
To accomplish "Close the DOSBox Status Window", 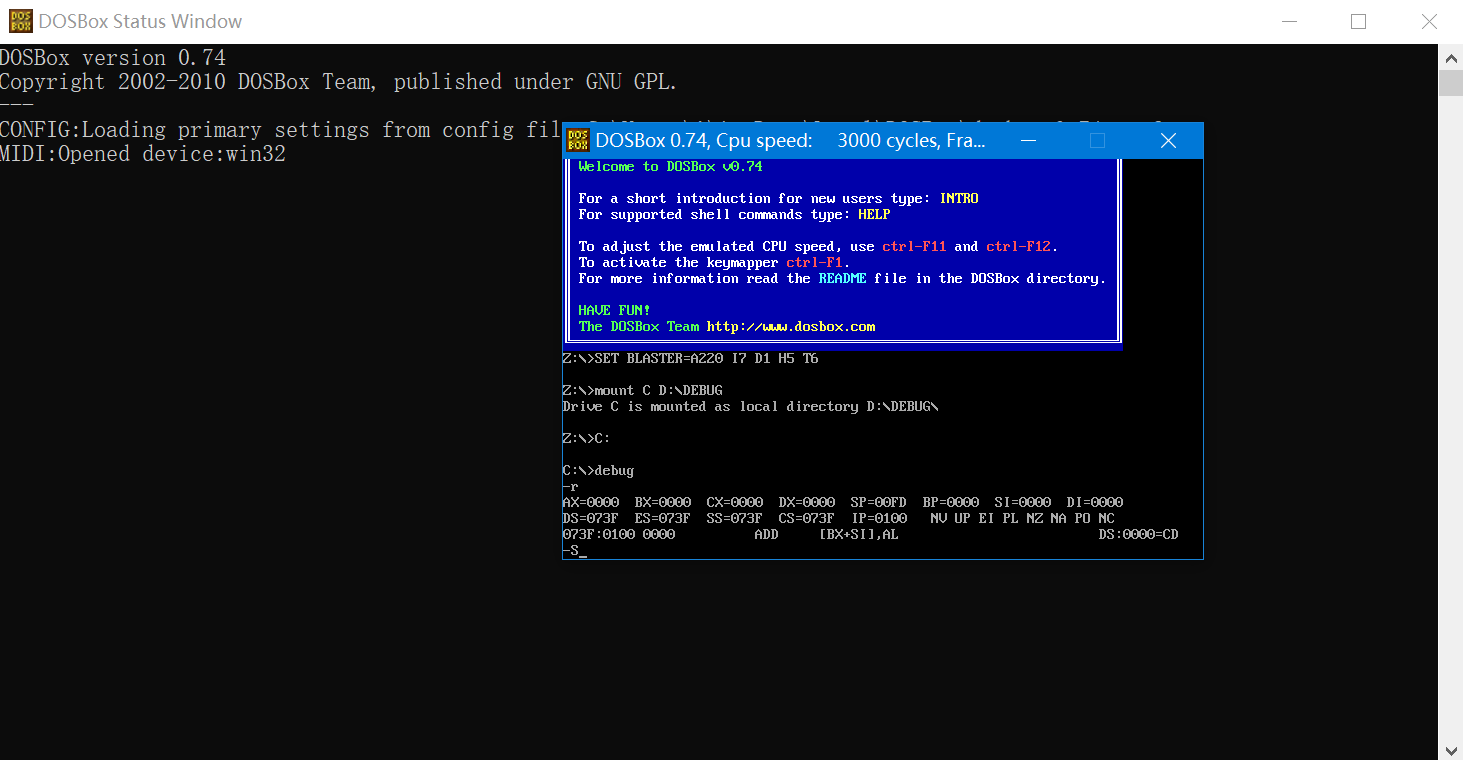I will click(1429, 20).
